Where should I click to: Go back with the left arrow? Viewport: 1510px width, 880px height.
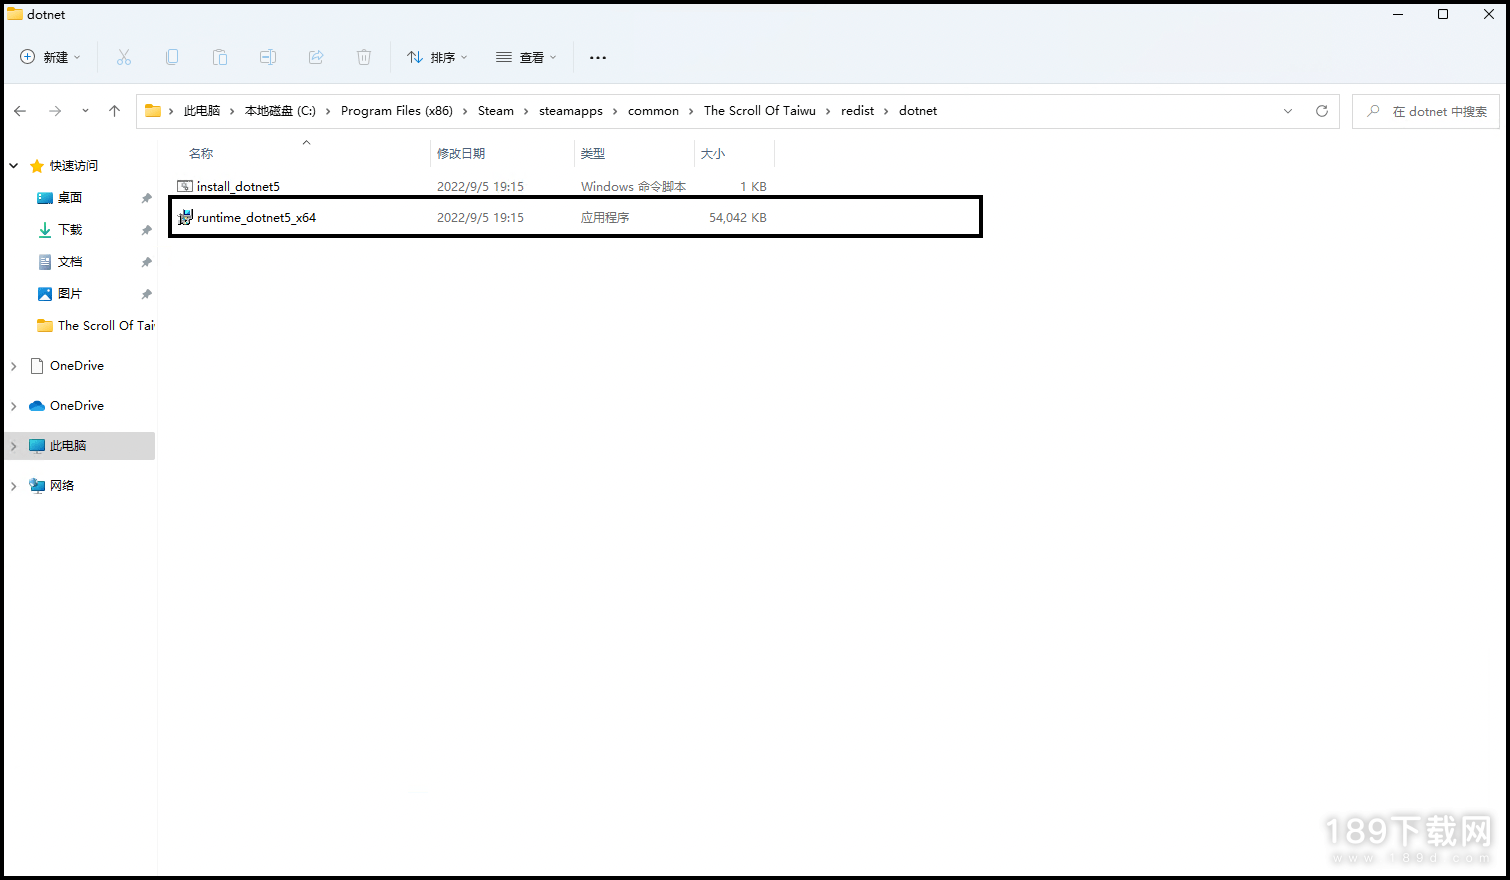tap(20, 111)
